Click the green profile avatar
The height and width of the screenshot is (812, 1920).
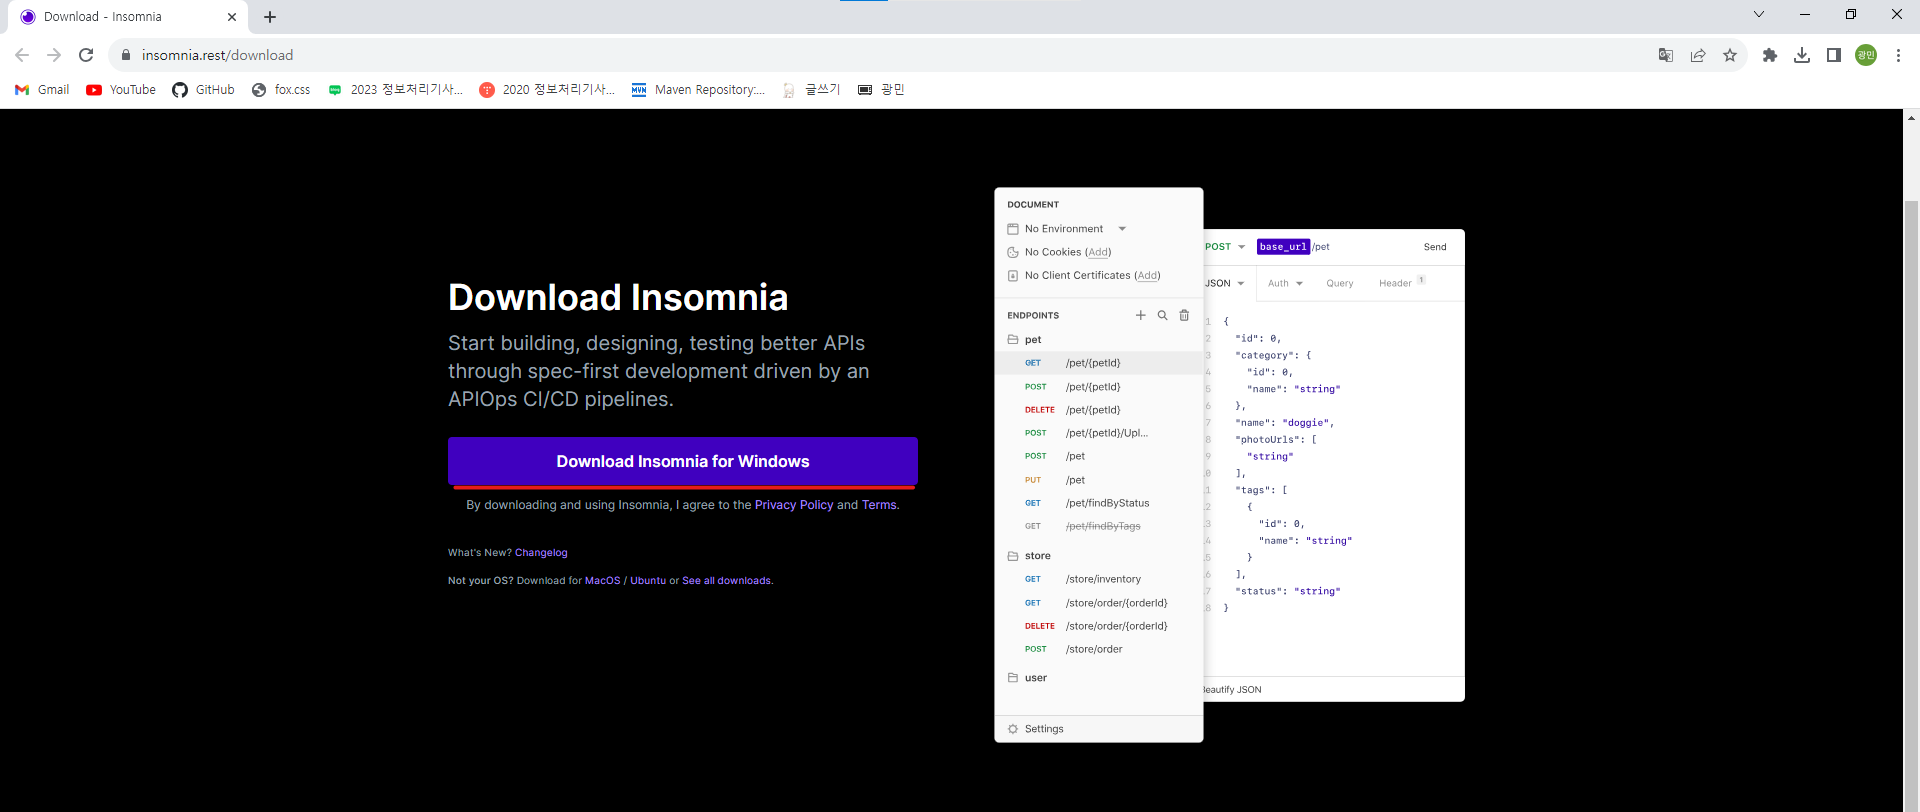coord(1866,55)
